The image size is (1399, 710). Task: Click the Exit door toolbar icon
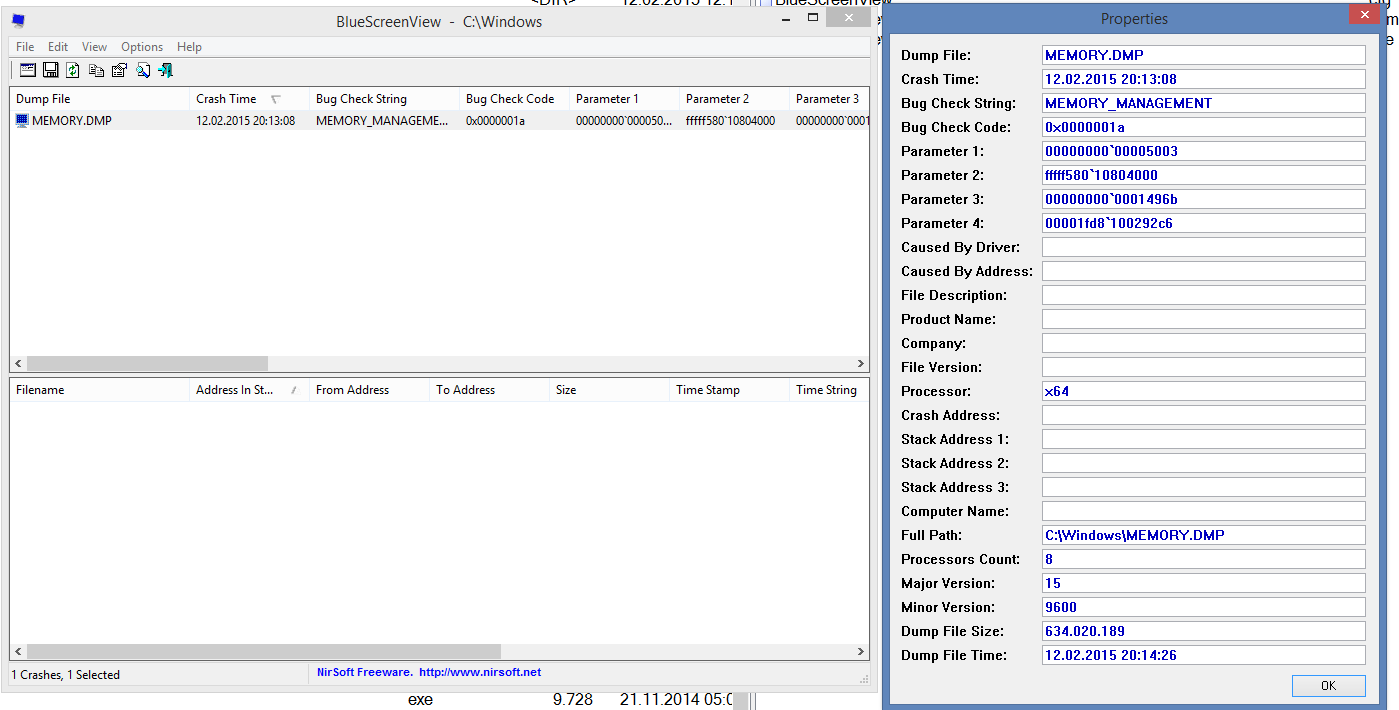(166, 70)
